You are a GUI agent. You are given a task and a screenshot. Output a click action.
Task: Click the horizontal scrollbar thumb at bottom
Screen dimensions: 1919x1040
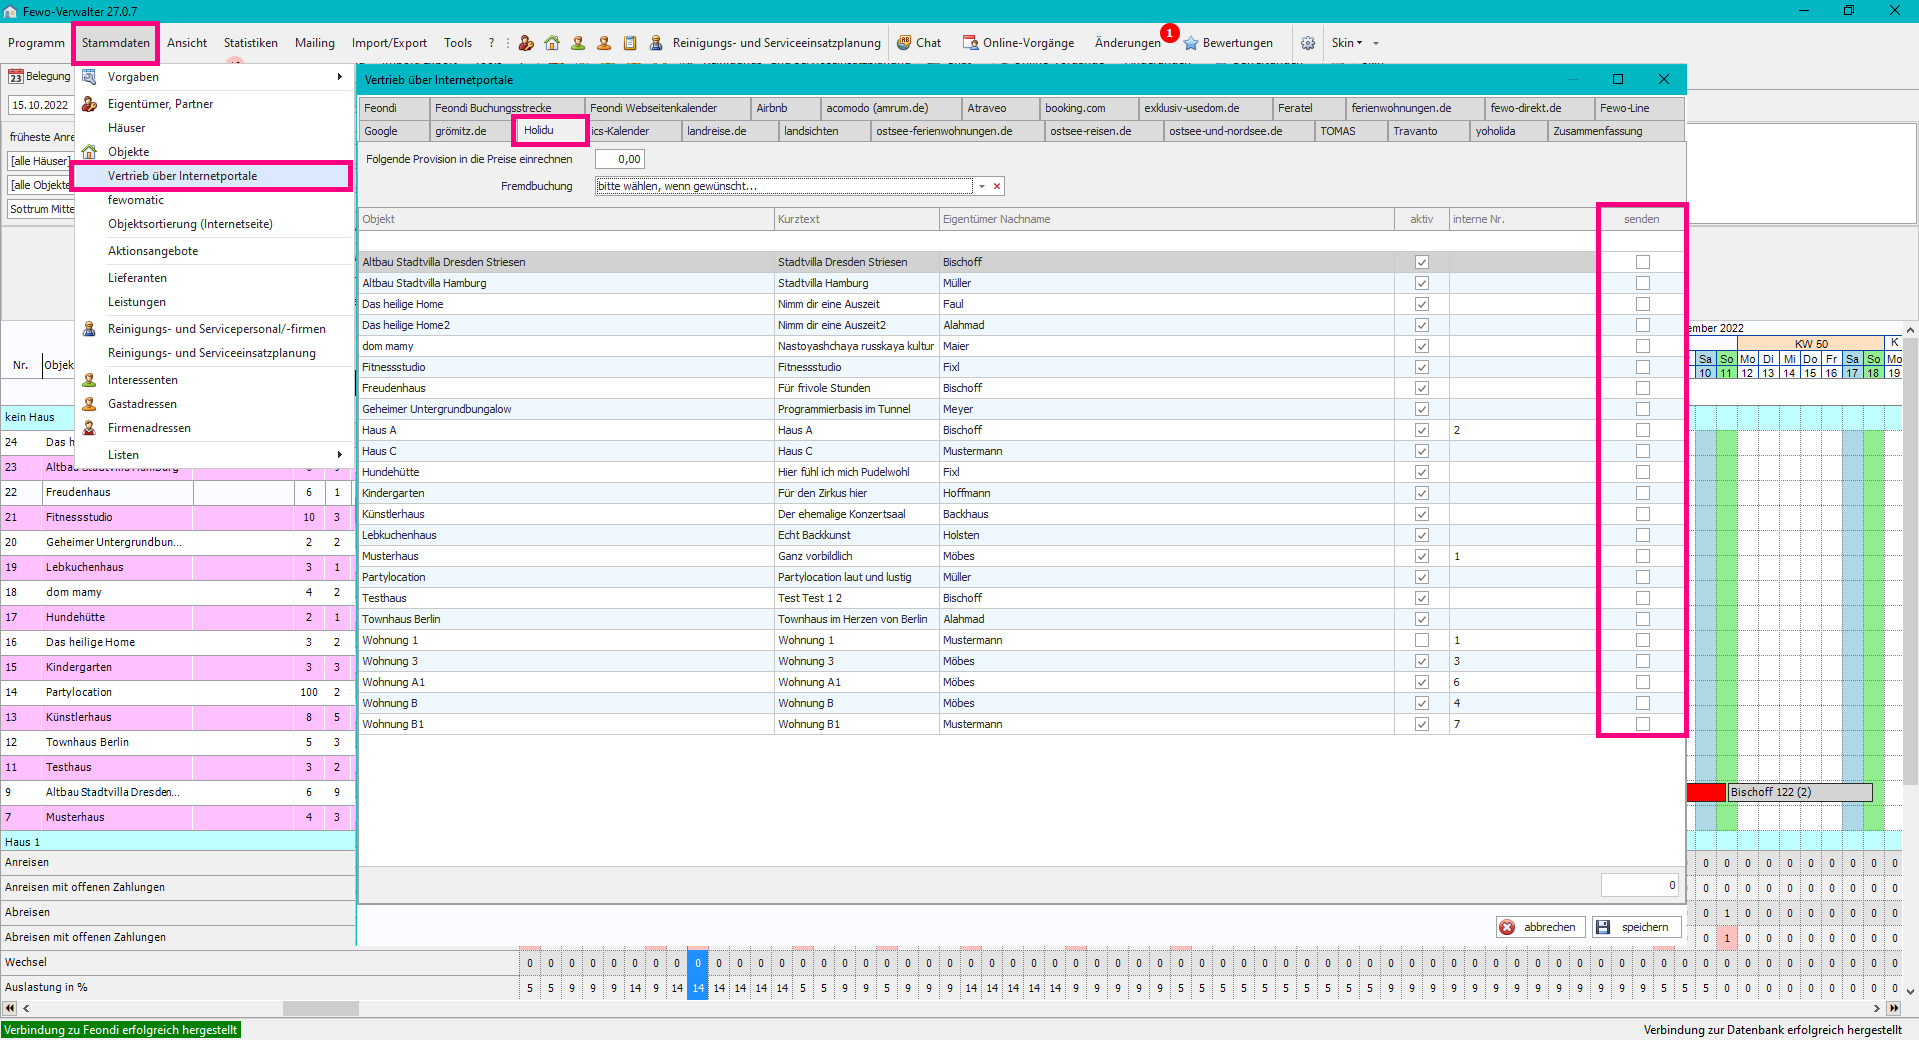320,1008
